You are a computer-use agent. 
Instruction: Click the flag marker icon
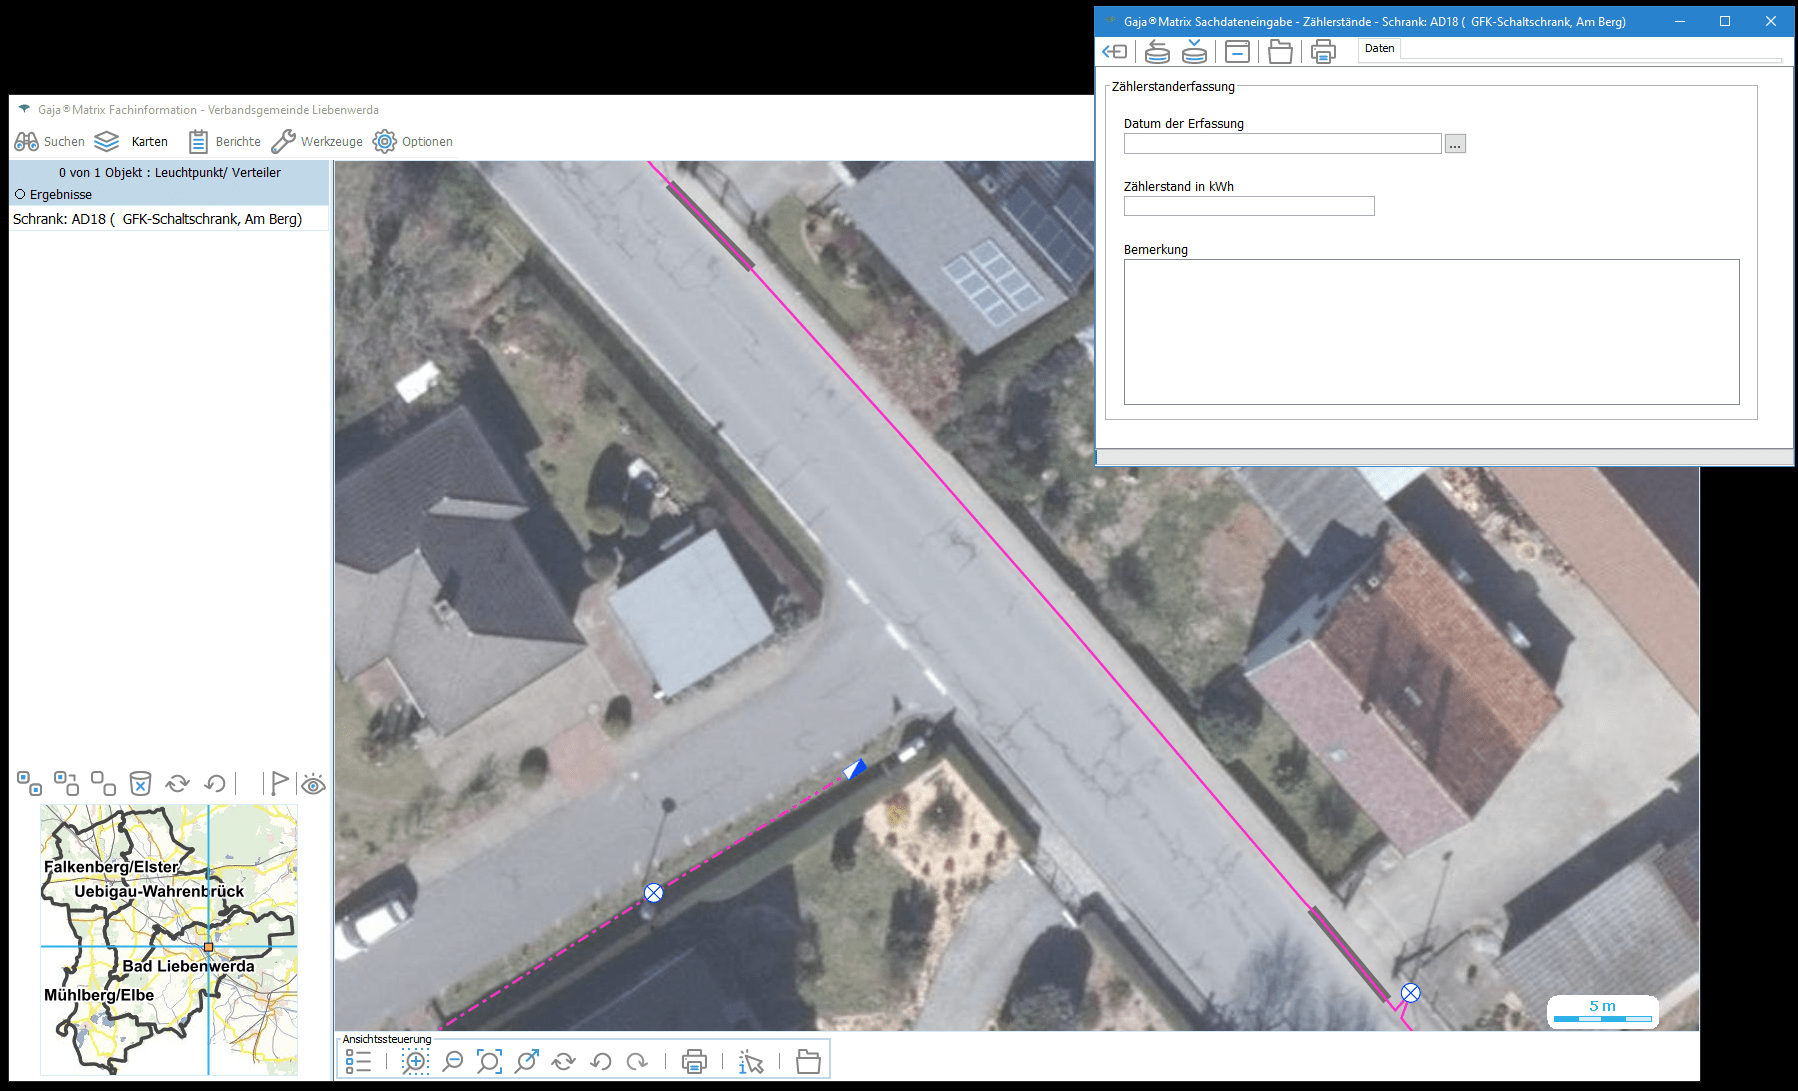click(279, 783)
